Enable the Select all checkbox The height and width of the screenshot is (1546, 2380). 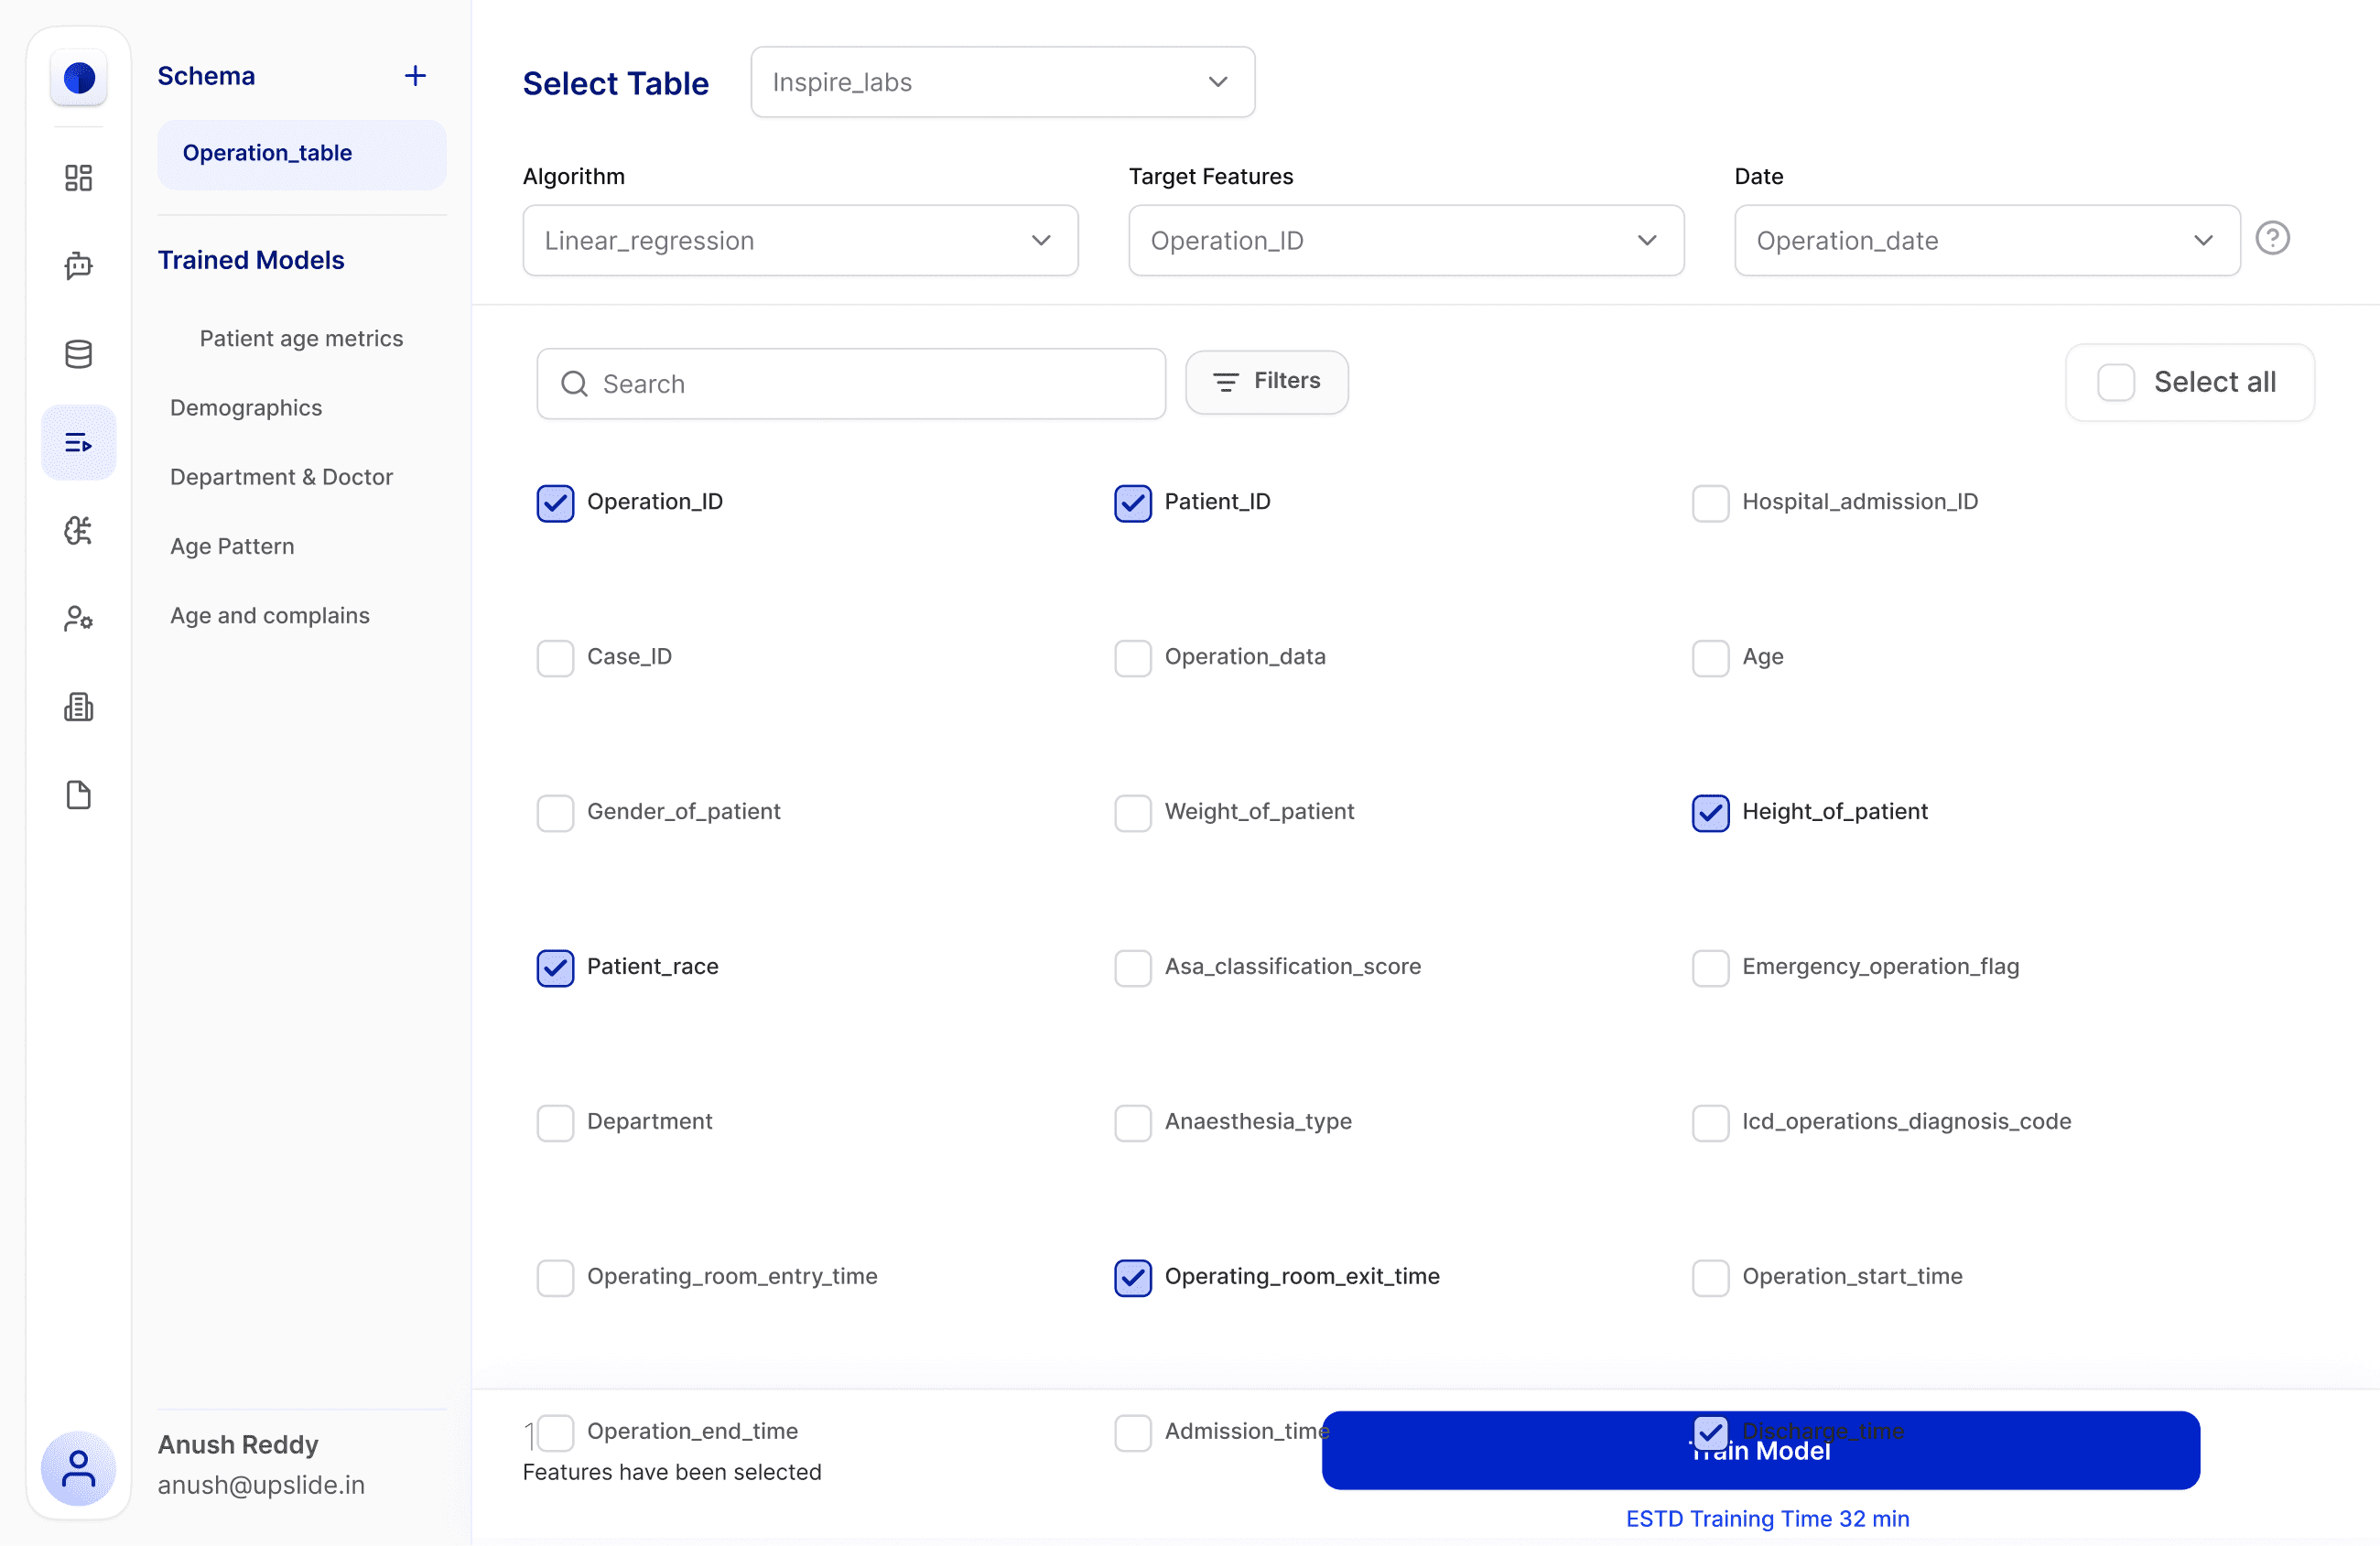[2115, 382]
